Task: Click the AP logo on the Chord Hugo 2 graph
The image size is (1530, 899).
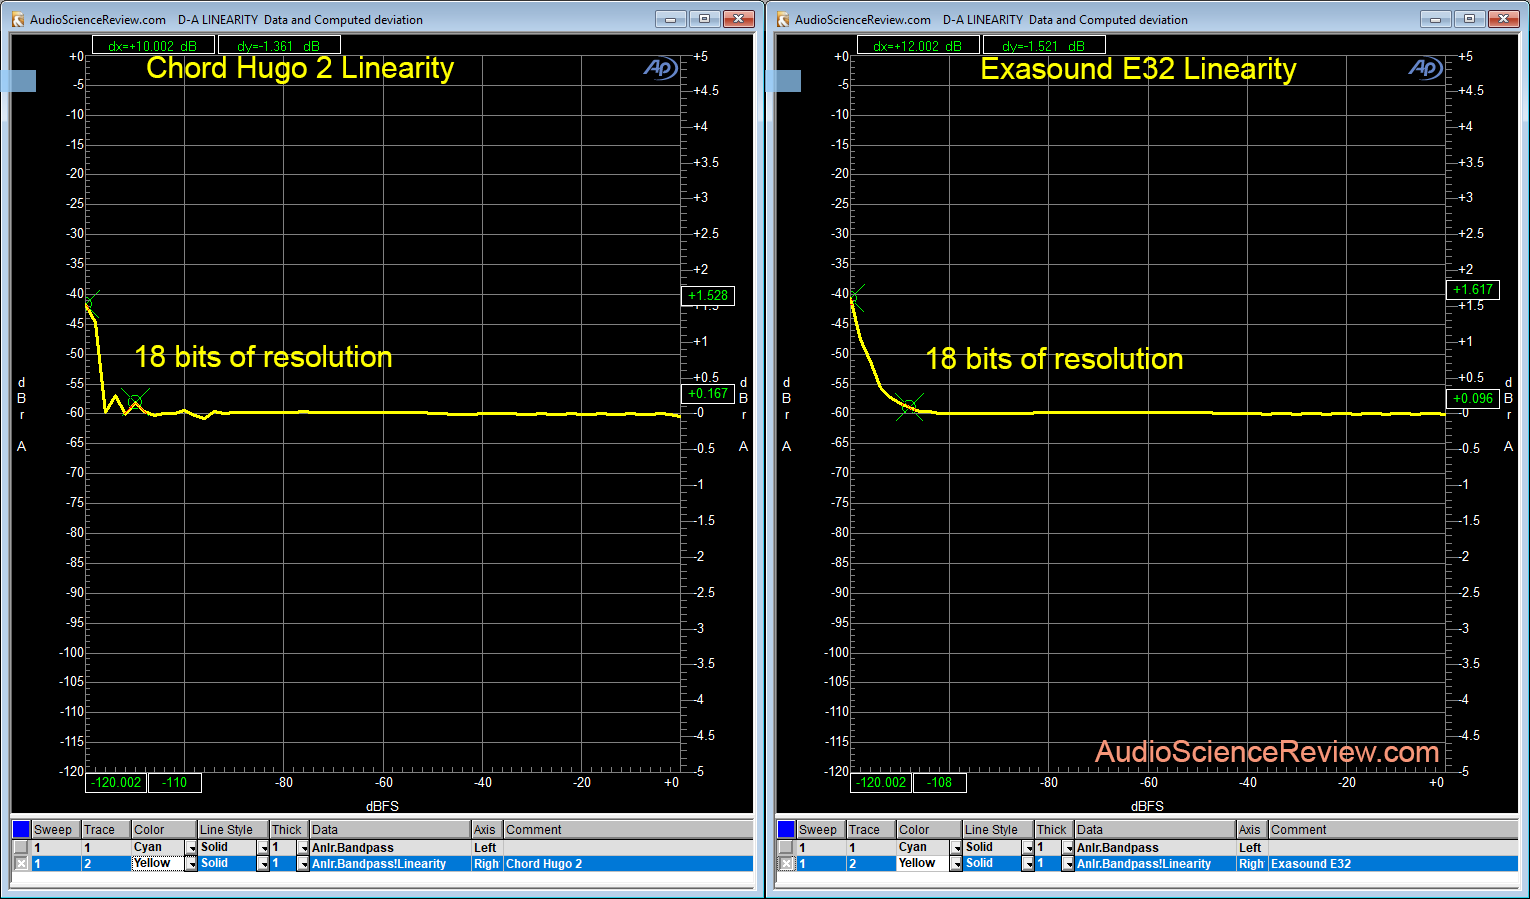Action: (660, 68)
